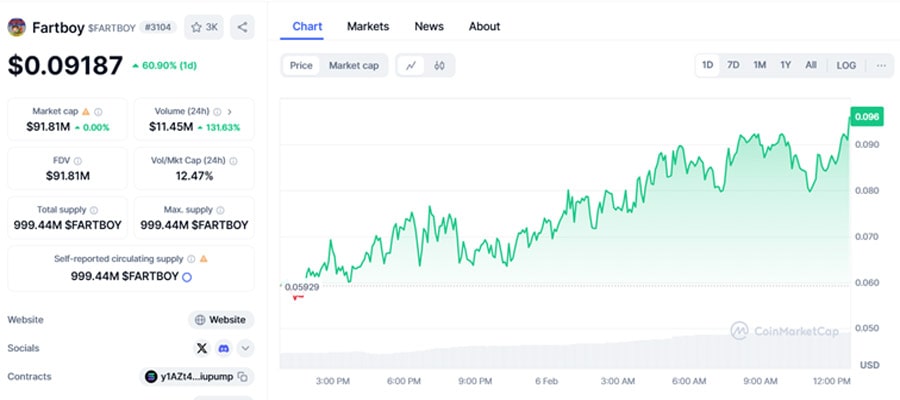Viewport: 900px width, 400px height.
Task: Show Total supply info icon
Action: (94, 211)
